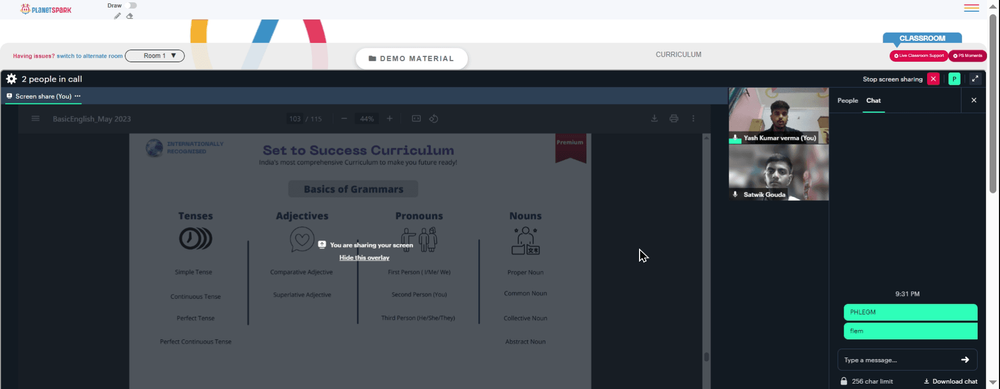1000x389 pixels.
Task: Open PDF more actions menu
Action: coord(693,119)
